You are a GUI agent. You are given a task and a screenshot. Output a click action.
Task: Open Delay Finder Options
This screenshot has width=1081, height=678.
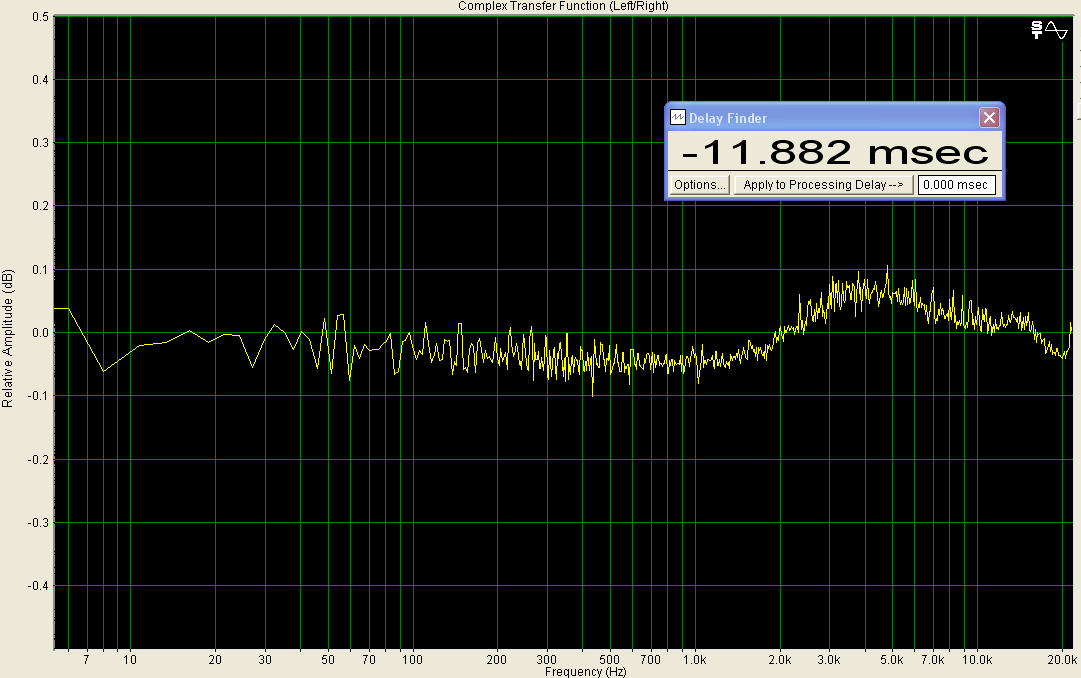pos(700,185)
